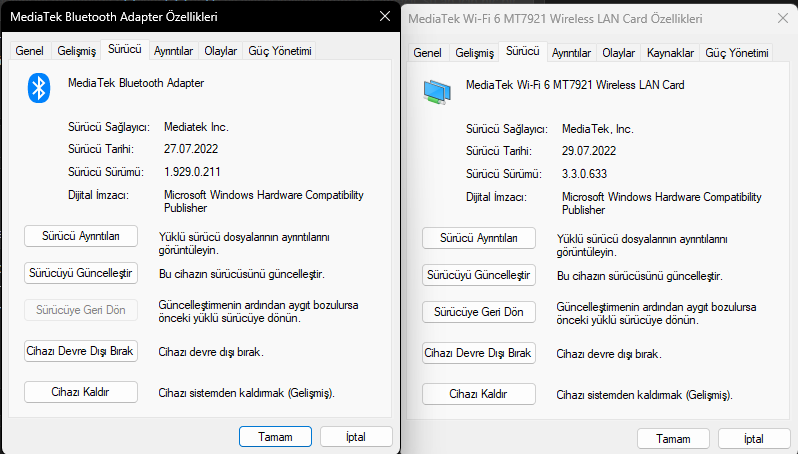Viewport: 798px width, 454px height.
Task: Click Cihazı Devre Dışı Bırak in Wi-Fi window
Action: pos(479,353)
